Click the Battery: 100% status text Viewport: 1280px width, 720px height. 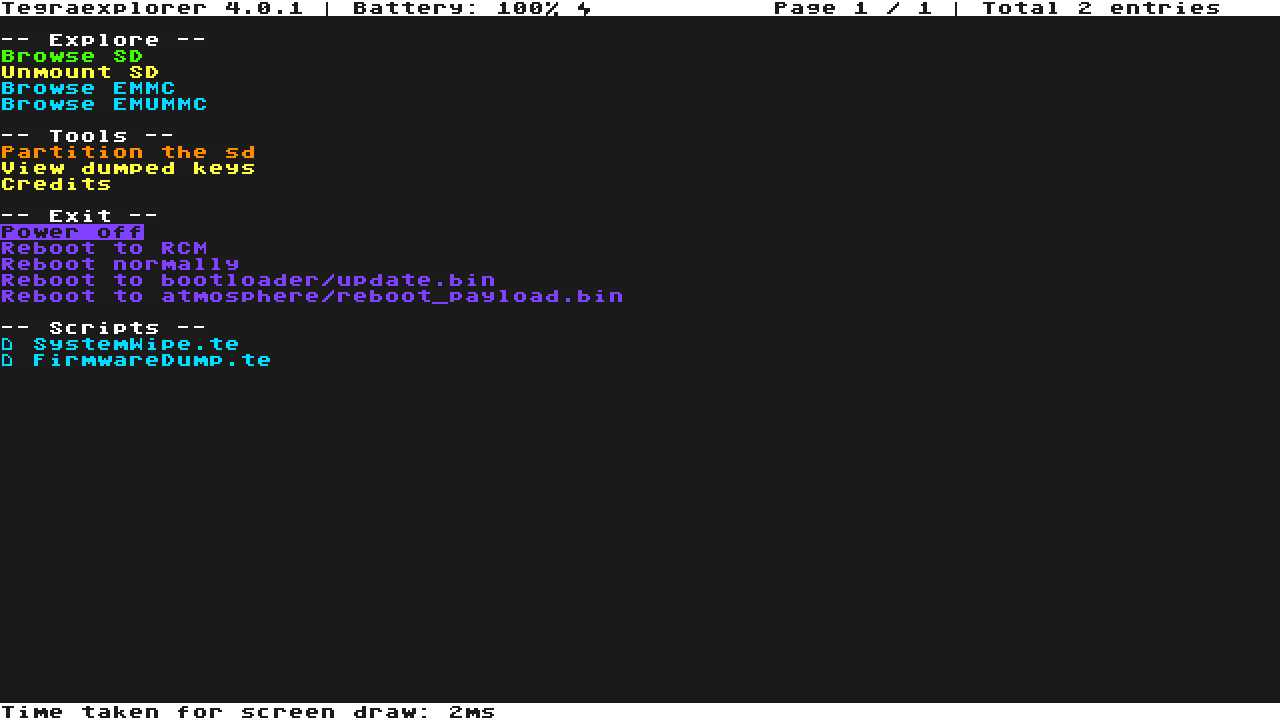click(456, 8)
